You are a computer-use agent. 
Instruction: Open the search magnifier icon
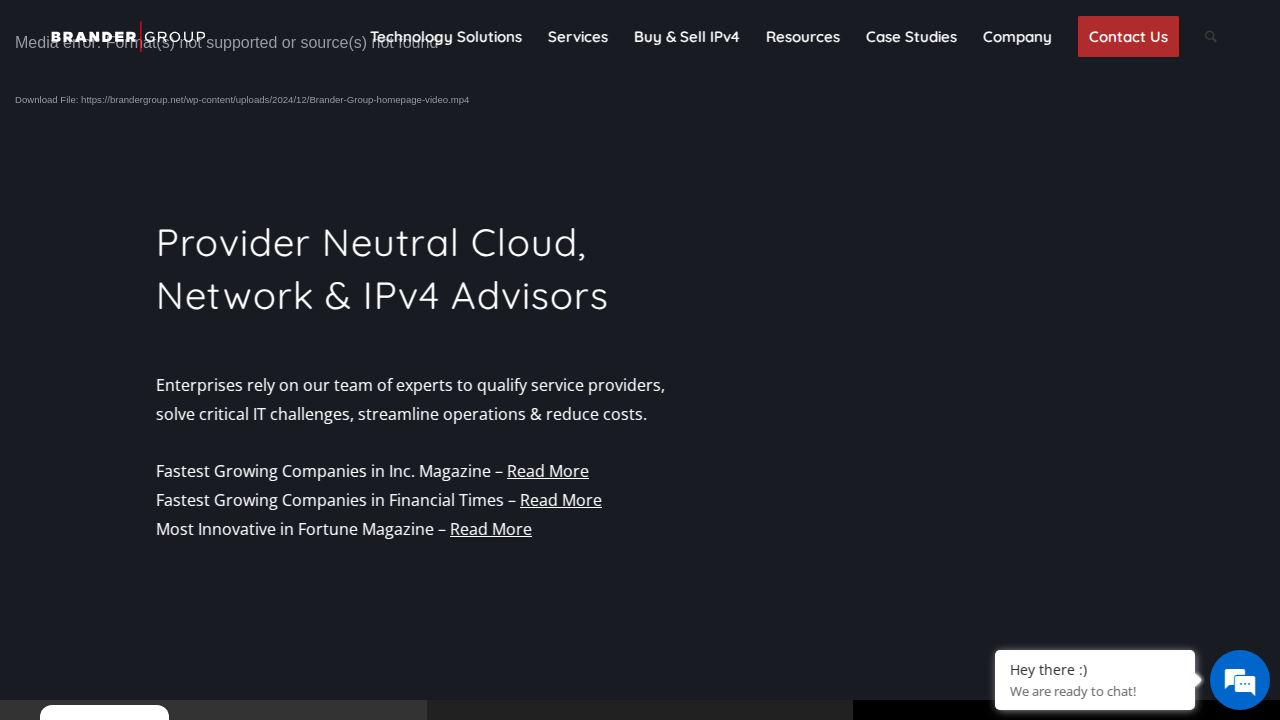click(x=1211, y=37)
